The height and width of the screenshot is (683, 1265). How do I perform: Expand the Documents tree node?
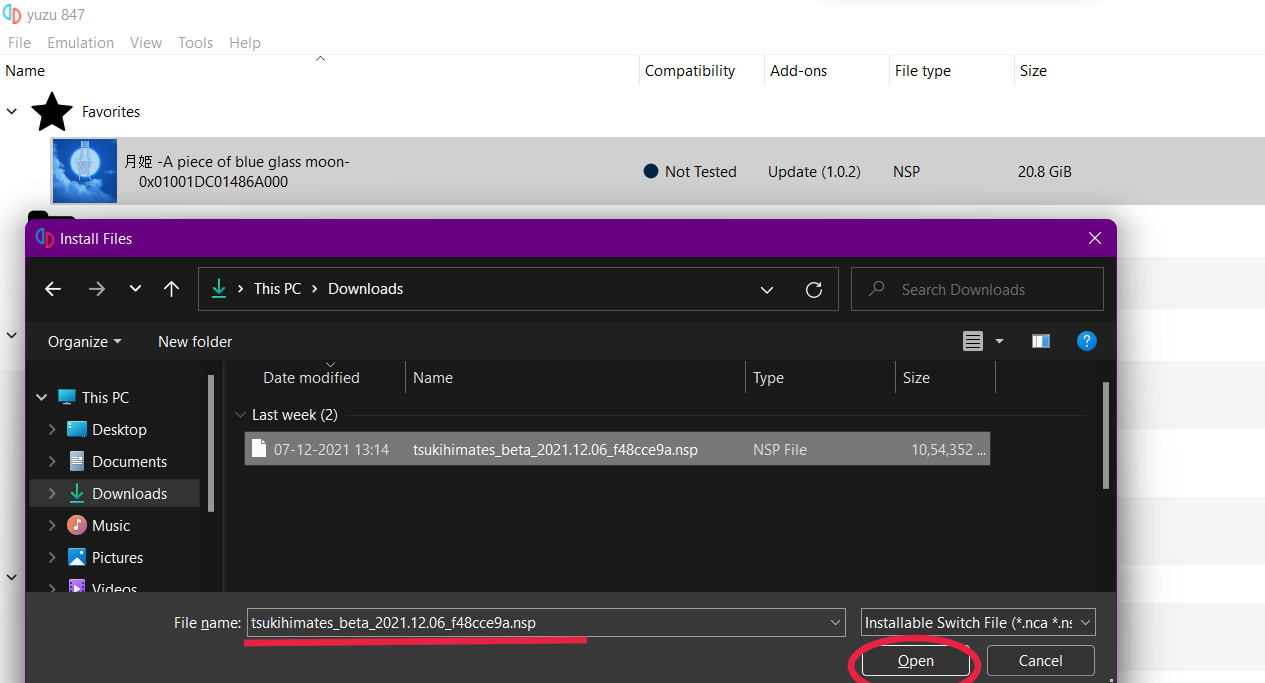pos(52,462)
